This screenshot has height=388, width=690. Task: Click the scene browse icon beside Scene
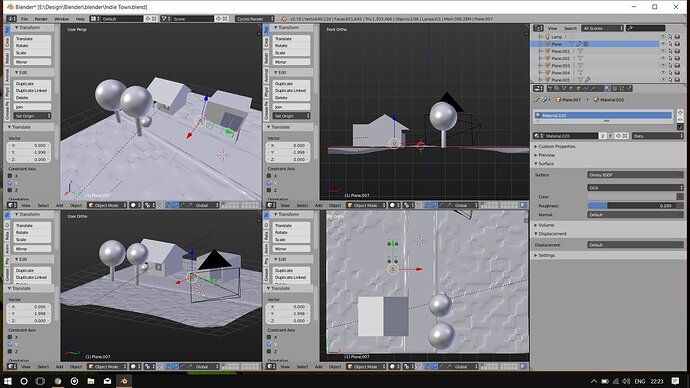coord(165,19)
